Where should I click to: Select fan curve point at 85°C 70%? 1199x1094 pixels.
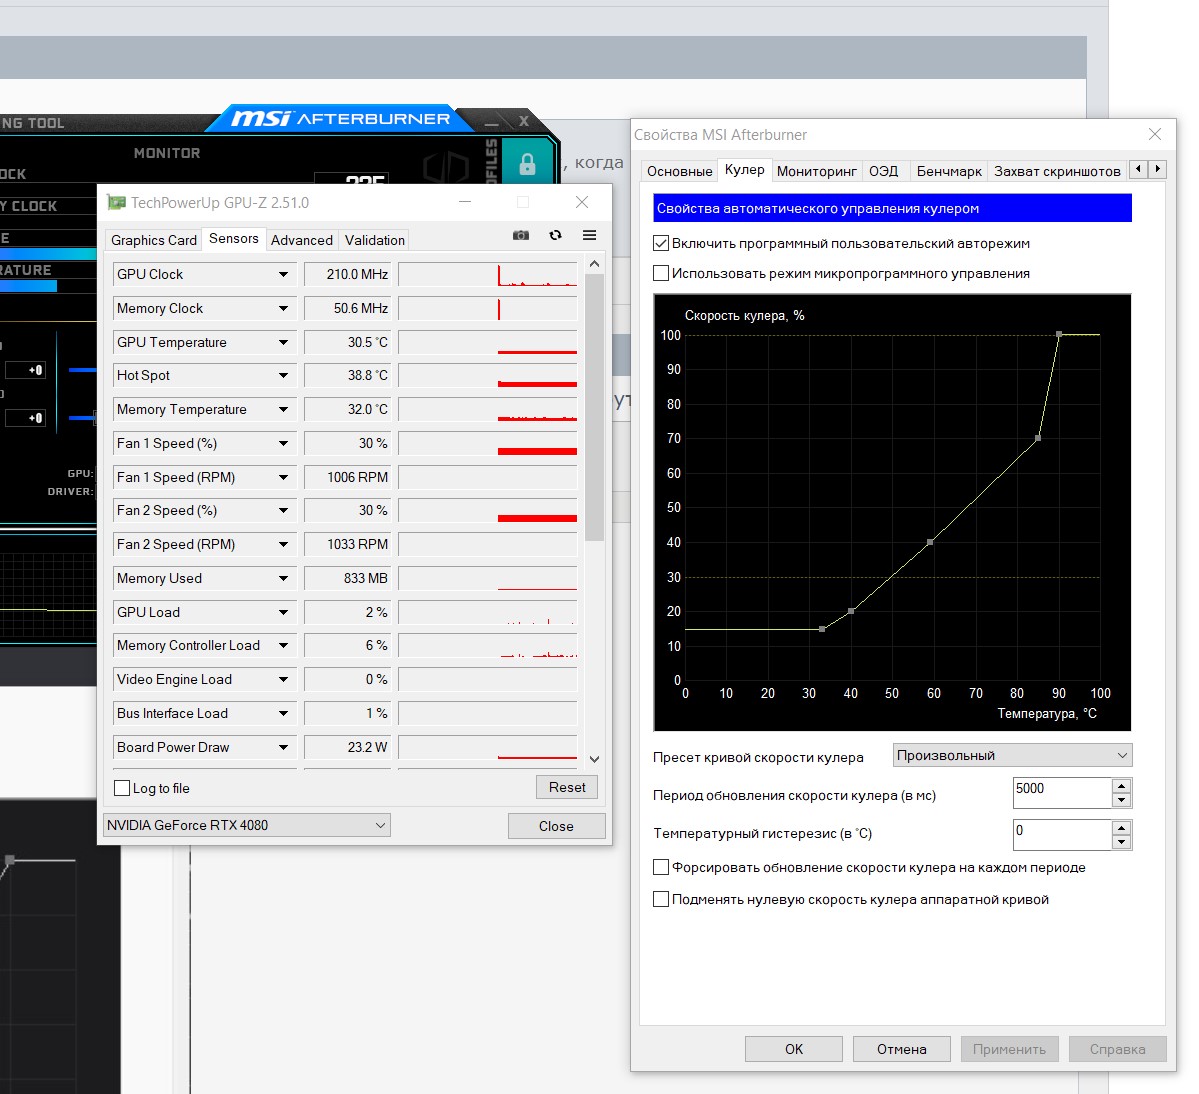tap(1038, 438)
